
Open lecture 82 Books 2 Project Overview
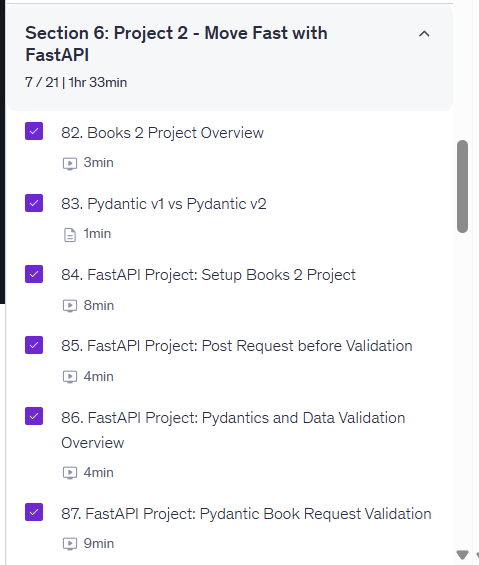(x=163, y=133)
